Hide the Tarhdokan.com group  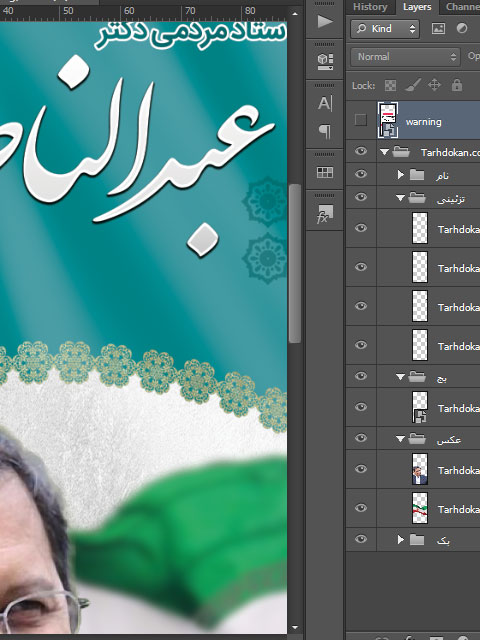(360, 151)
